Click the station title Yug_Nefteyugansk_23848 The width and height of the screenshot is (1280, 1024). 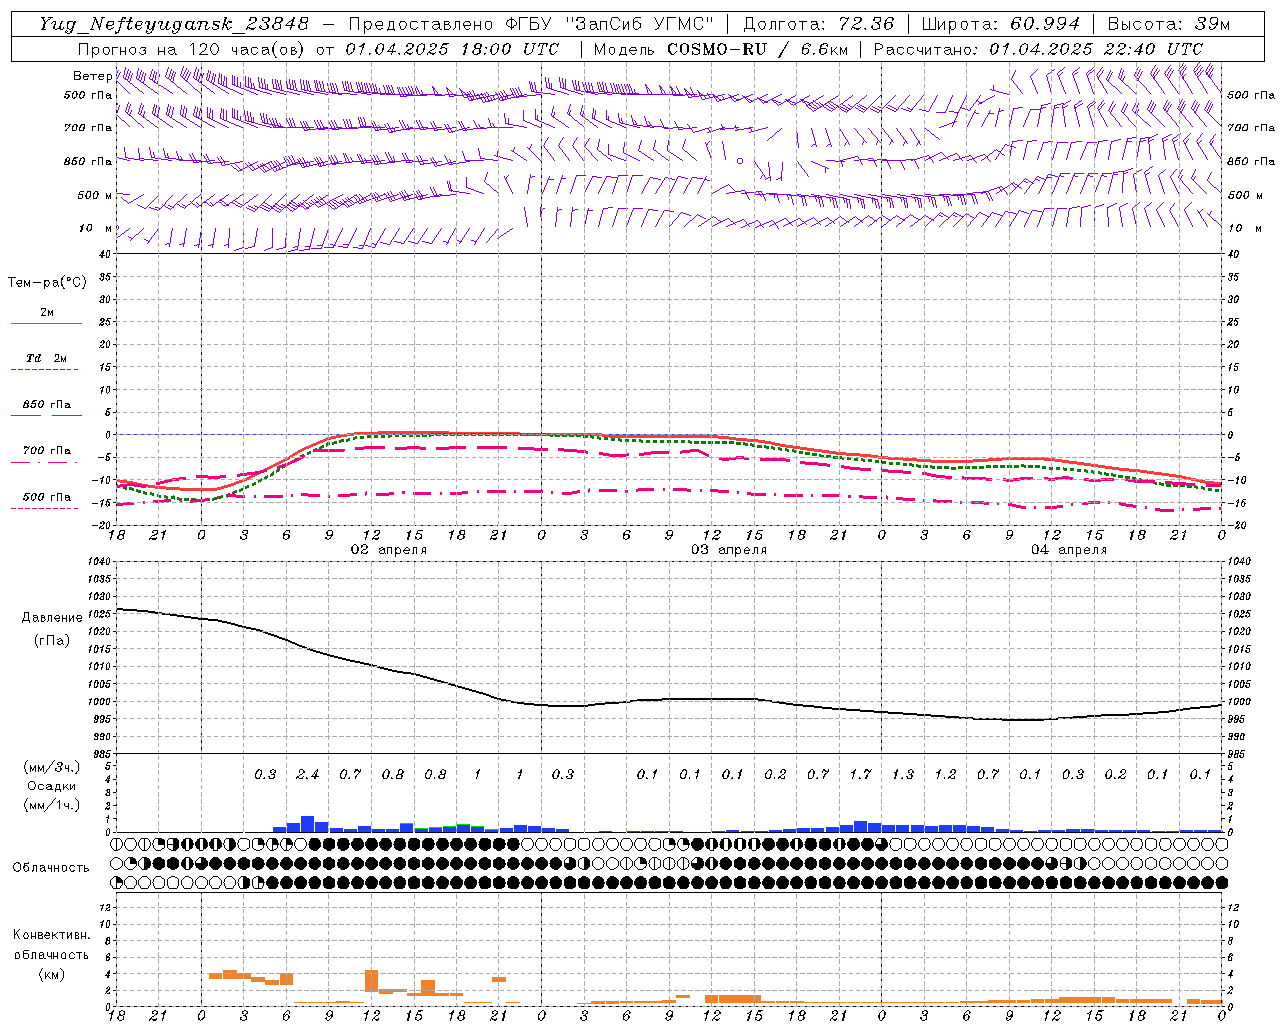coord(174,23)
